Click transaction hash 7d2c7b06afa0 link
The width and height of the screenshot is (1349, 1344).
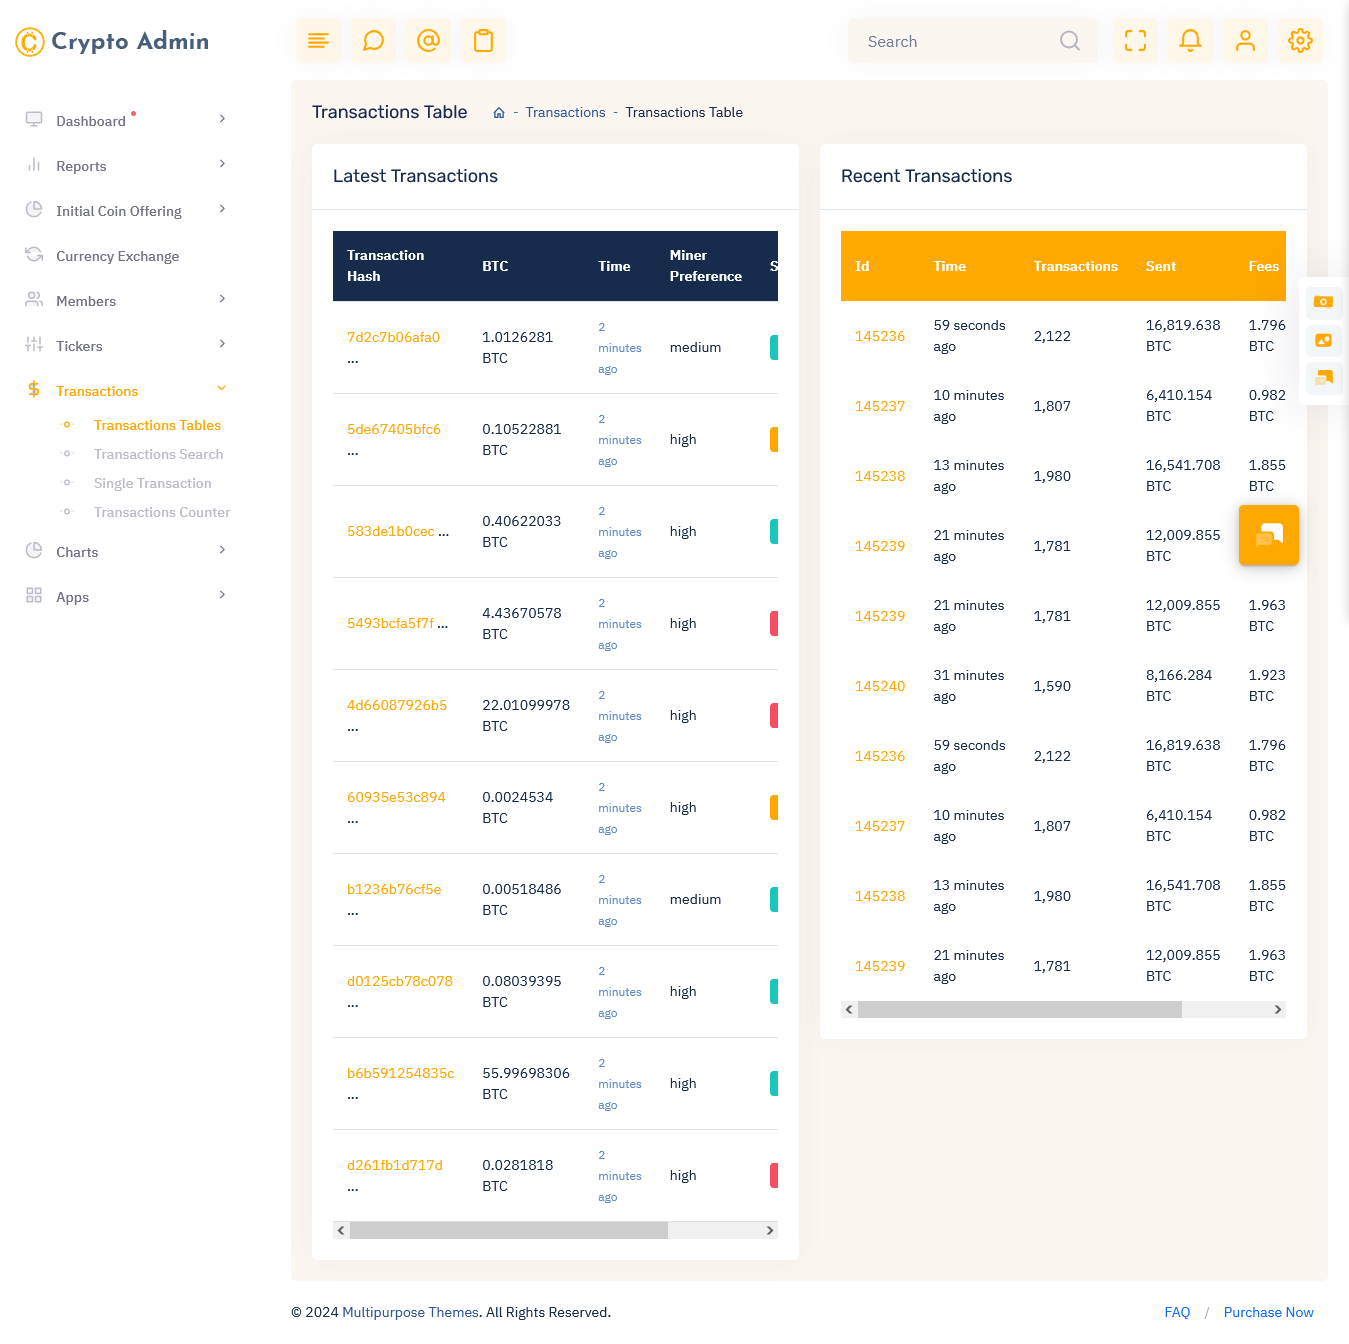click(x=393, y=337)
